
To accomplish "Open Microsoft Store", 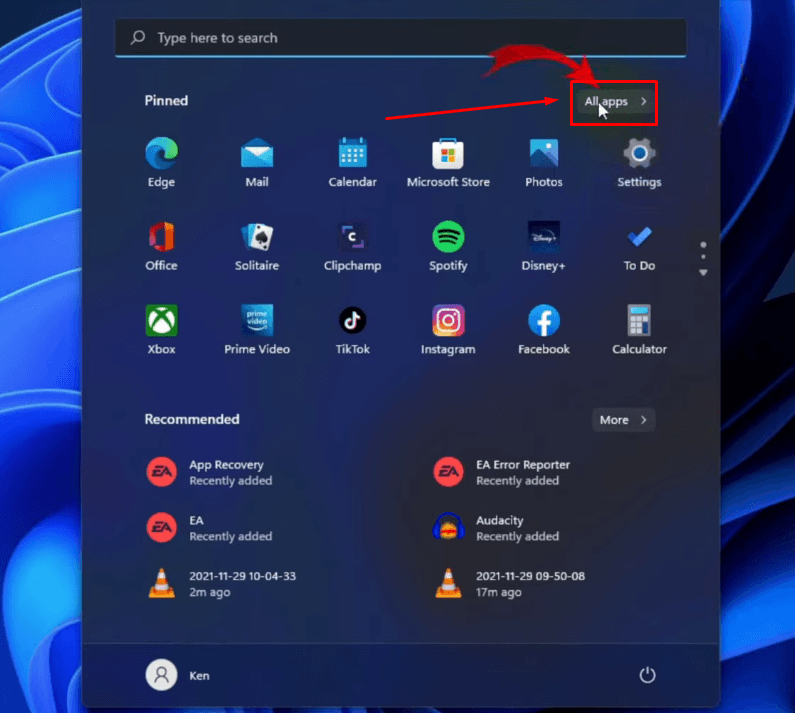I will coord(448,162).
